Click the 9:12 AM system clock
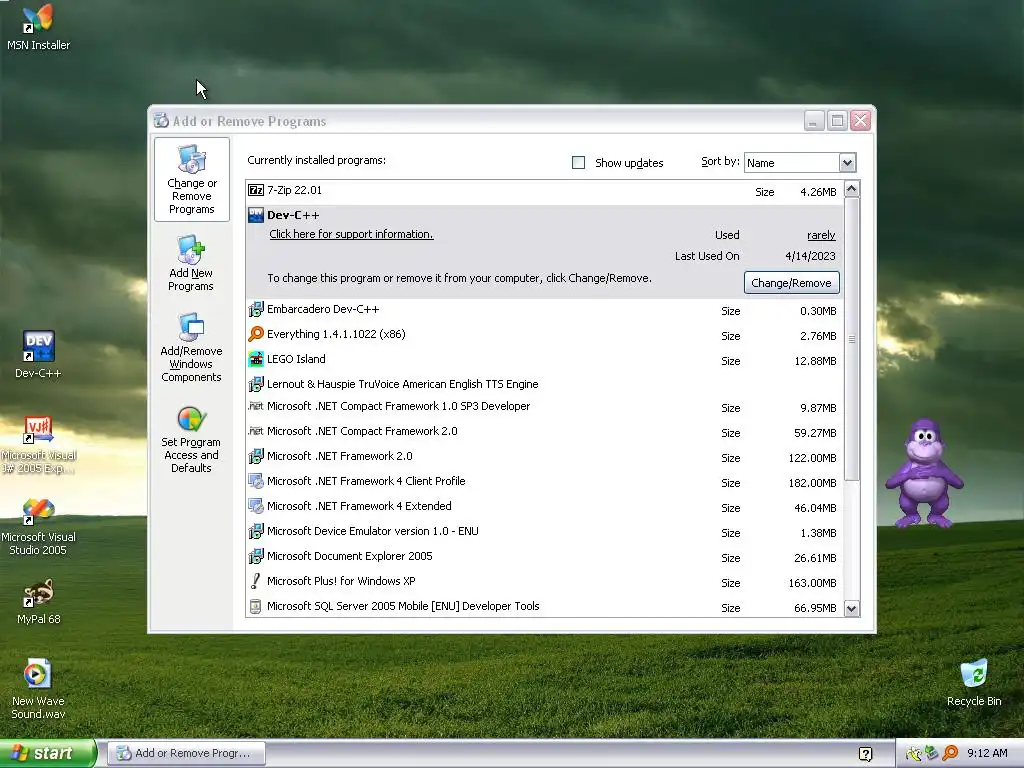Image resolution: width=1024 pixels, height=768 pixels. pyautogui.click(x=987, y=754)
